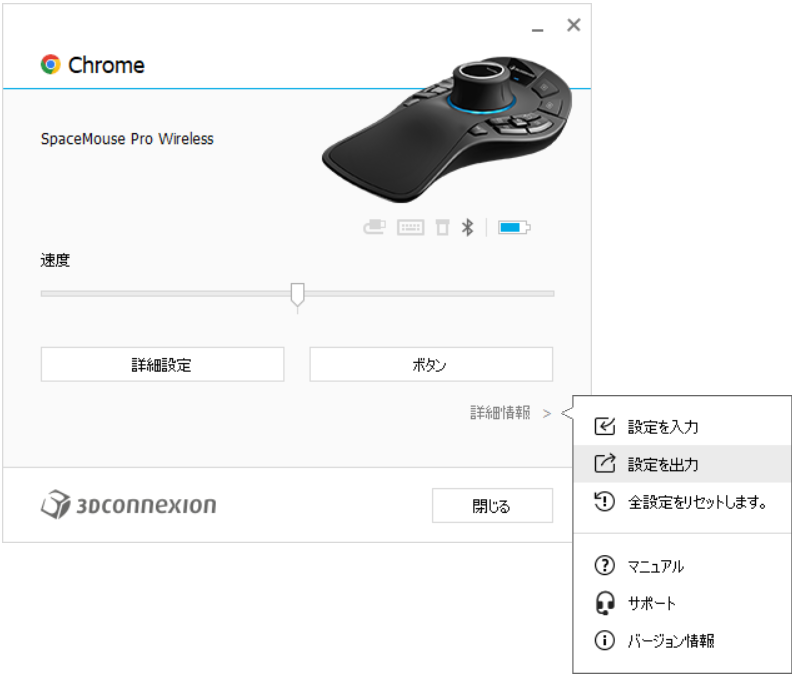Click the wired USB connection status icon

coord(375,227)
